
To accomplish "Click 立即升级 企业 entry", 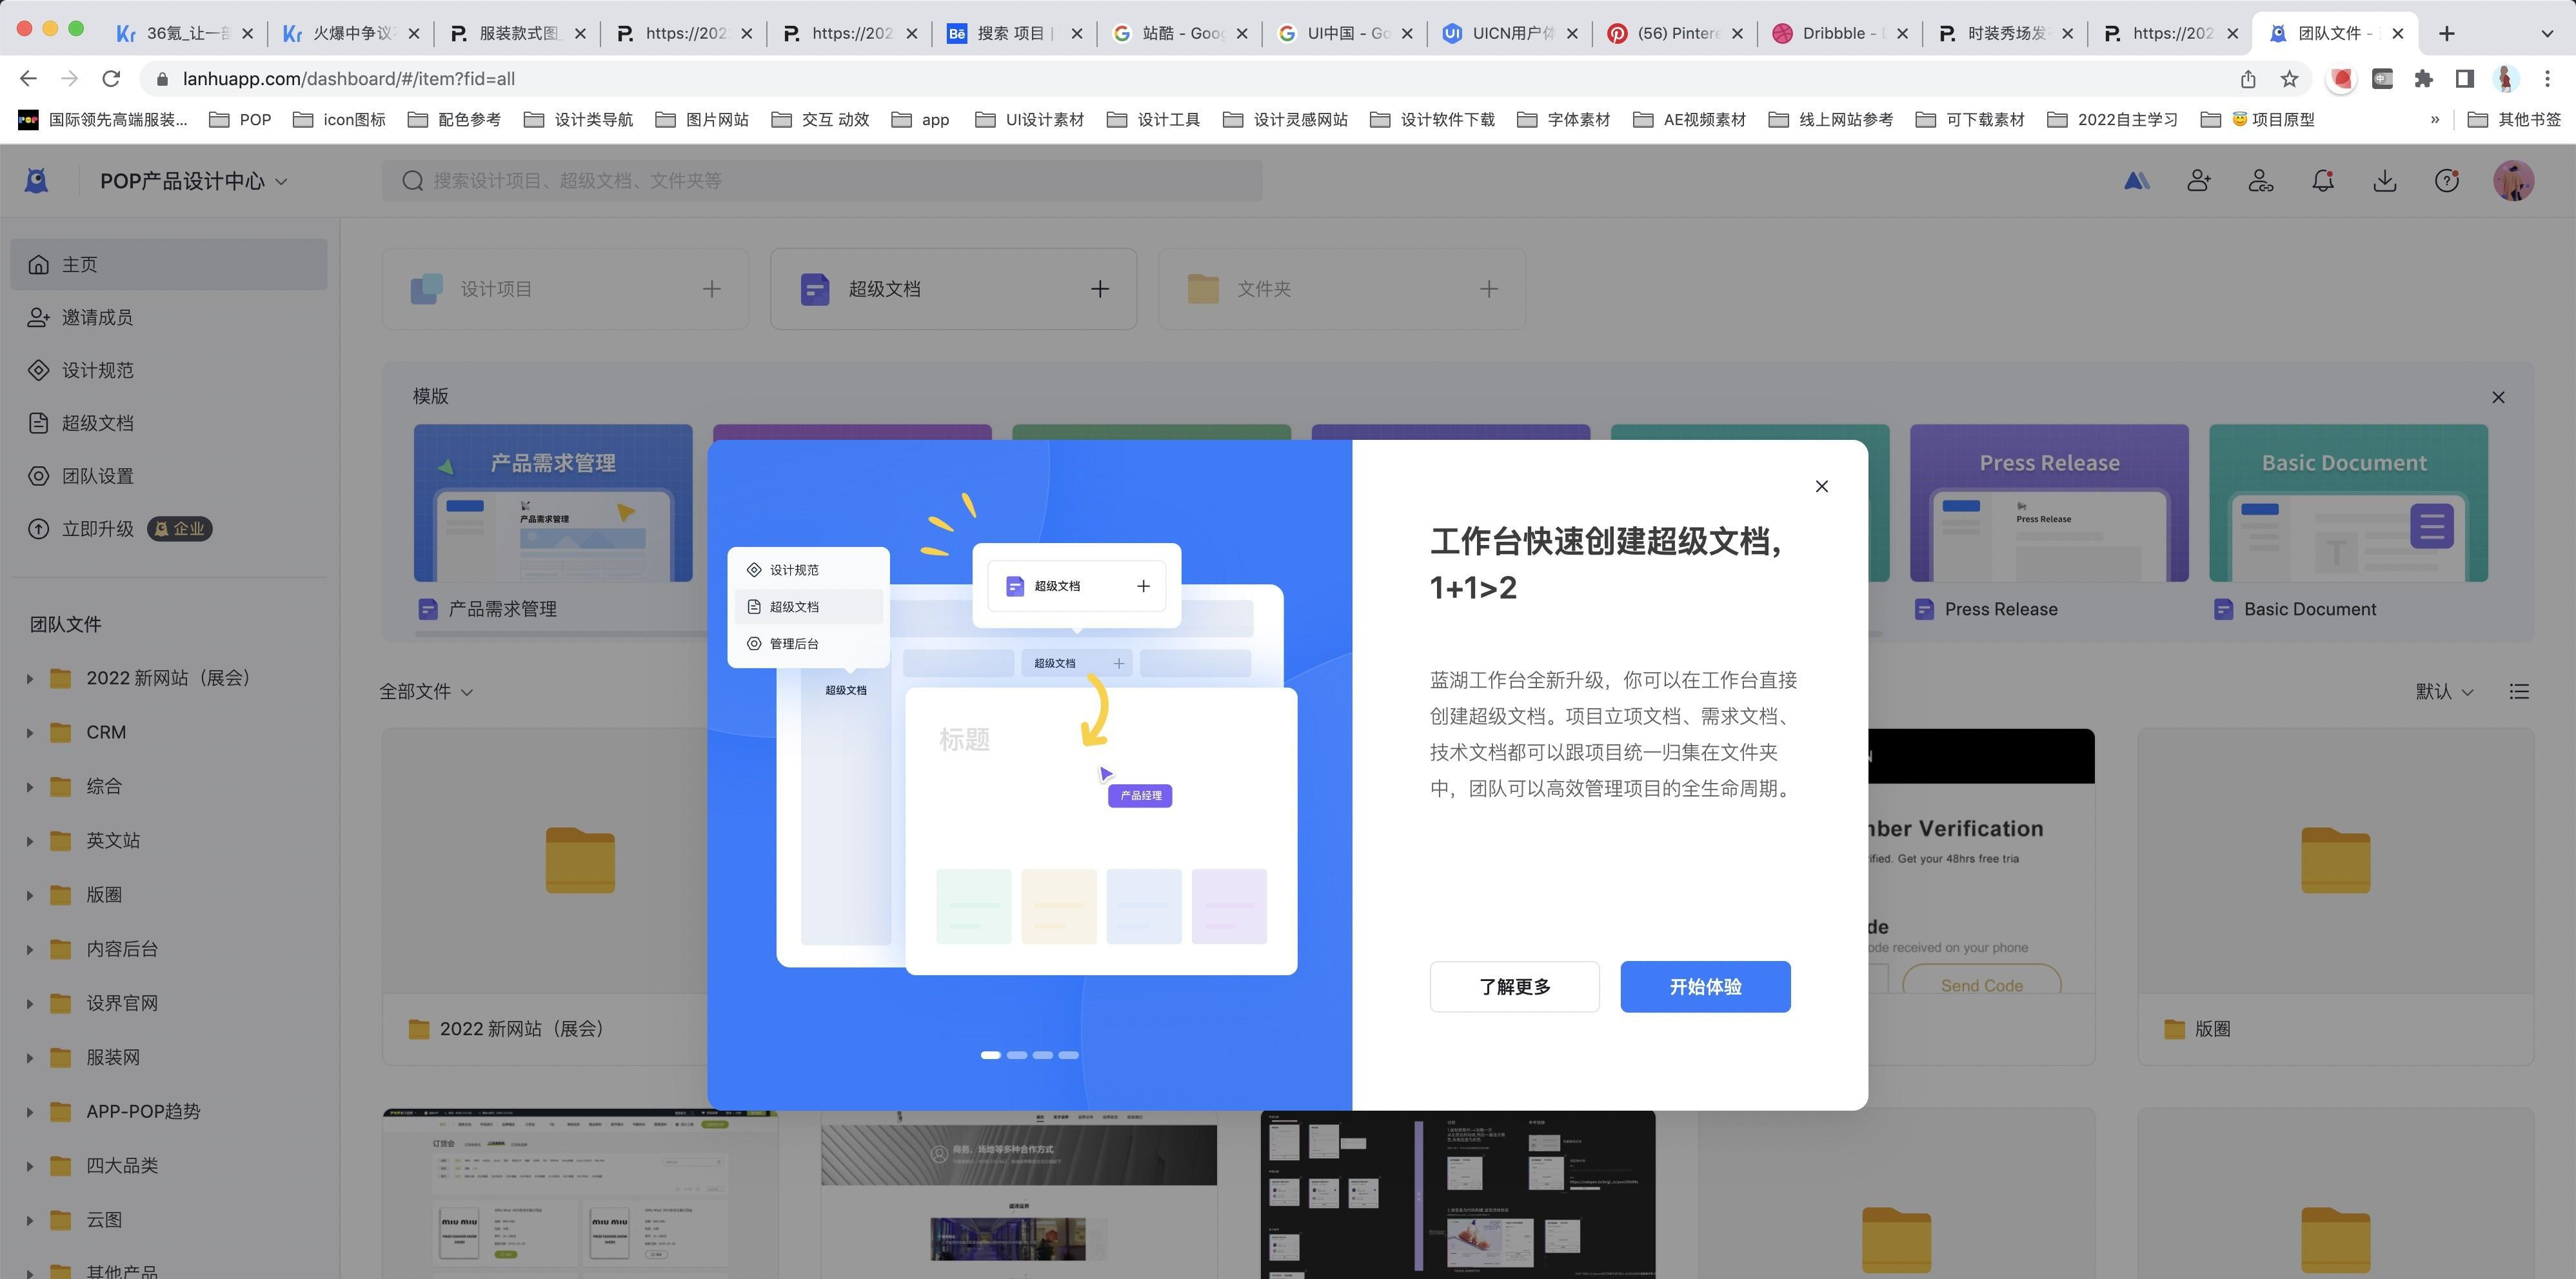I will 169,529.
